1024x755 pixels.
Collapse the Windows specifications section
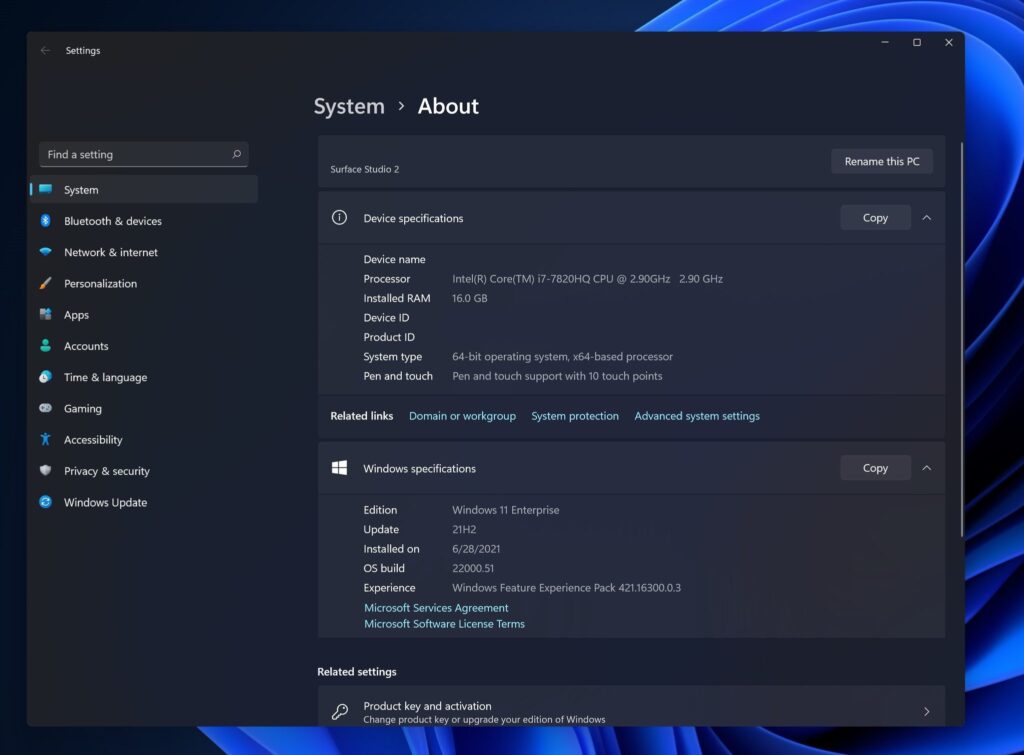(926, 467)
